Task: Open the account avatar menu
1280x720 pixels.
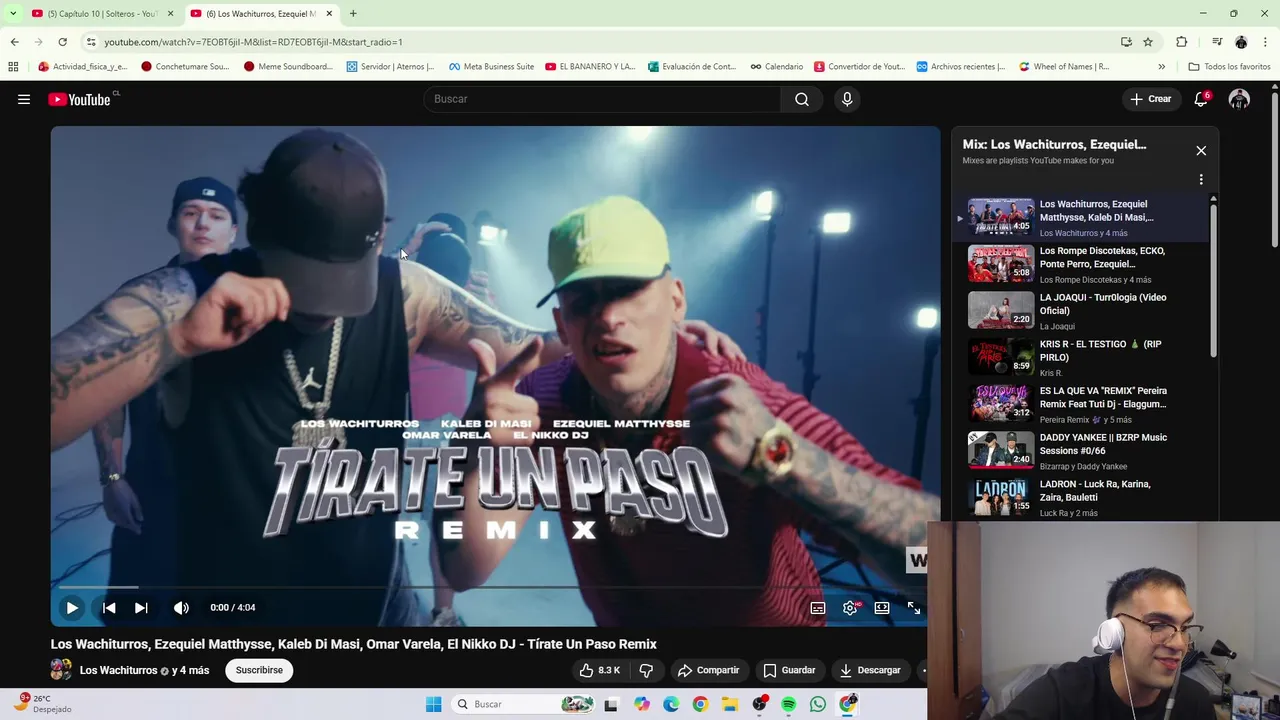Action: click(1239, 99)
